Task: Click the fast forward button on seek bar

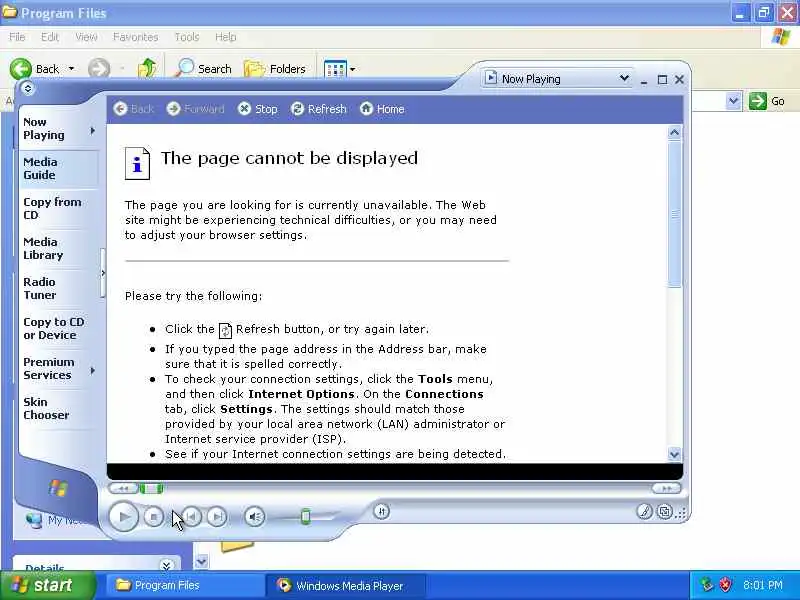Action: (x=666, y=489)
